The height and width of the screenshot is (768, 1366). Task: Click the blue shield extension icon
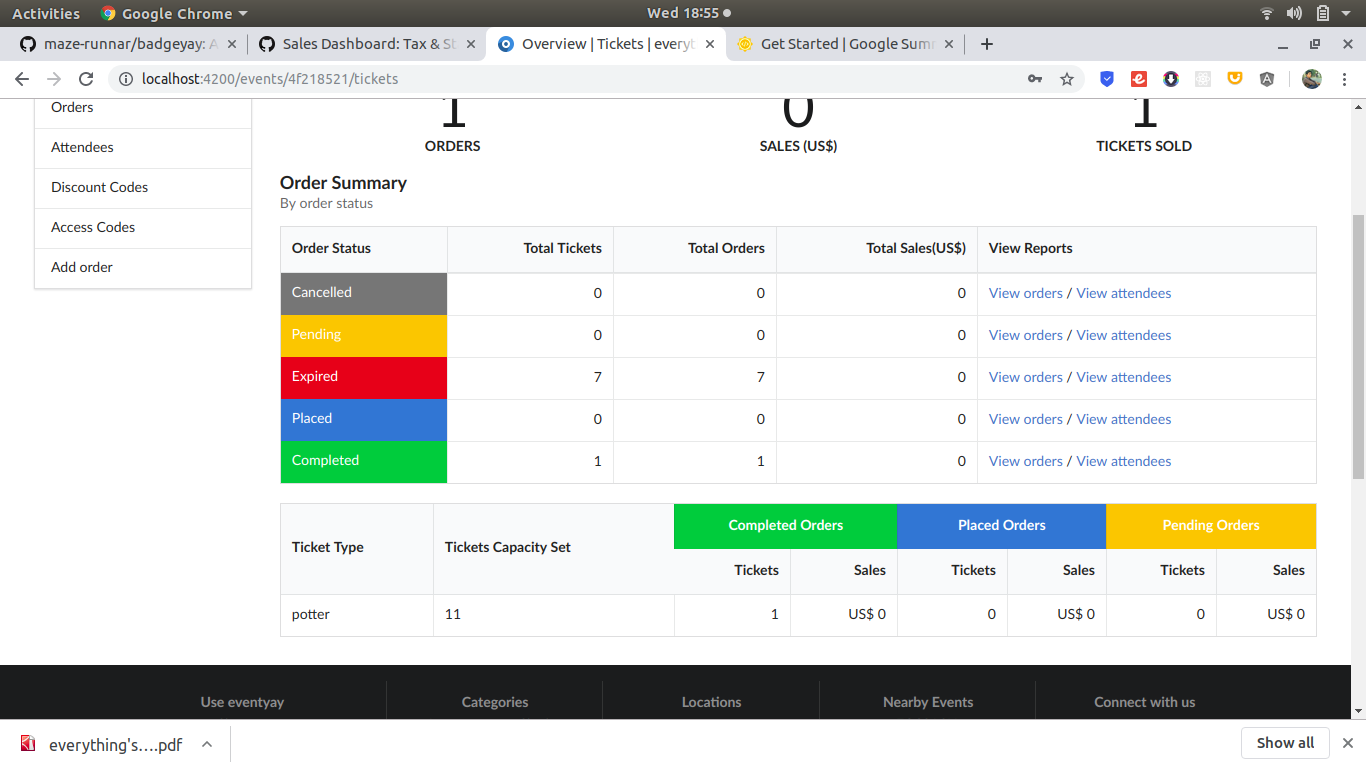pyautogui.click(x=1107, y=79)
